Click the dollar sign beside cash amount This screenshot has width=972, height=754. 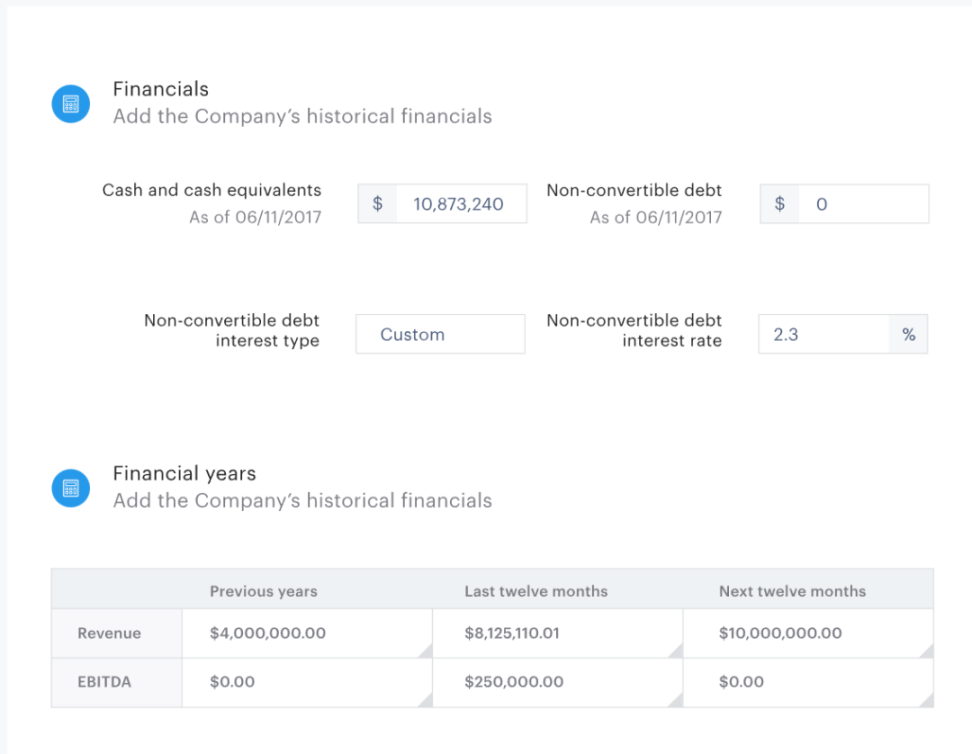pyautogui.click(x=377, y=204)
